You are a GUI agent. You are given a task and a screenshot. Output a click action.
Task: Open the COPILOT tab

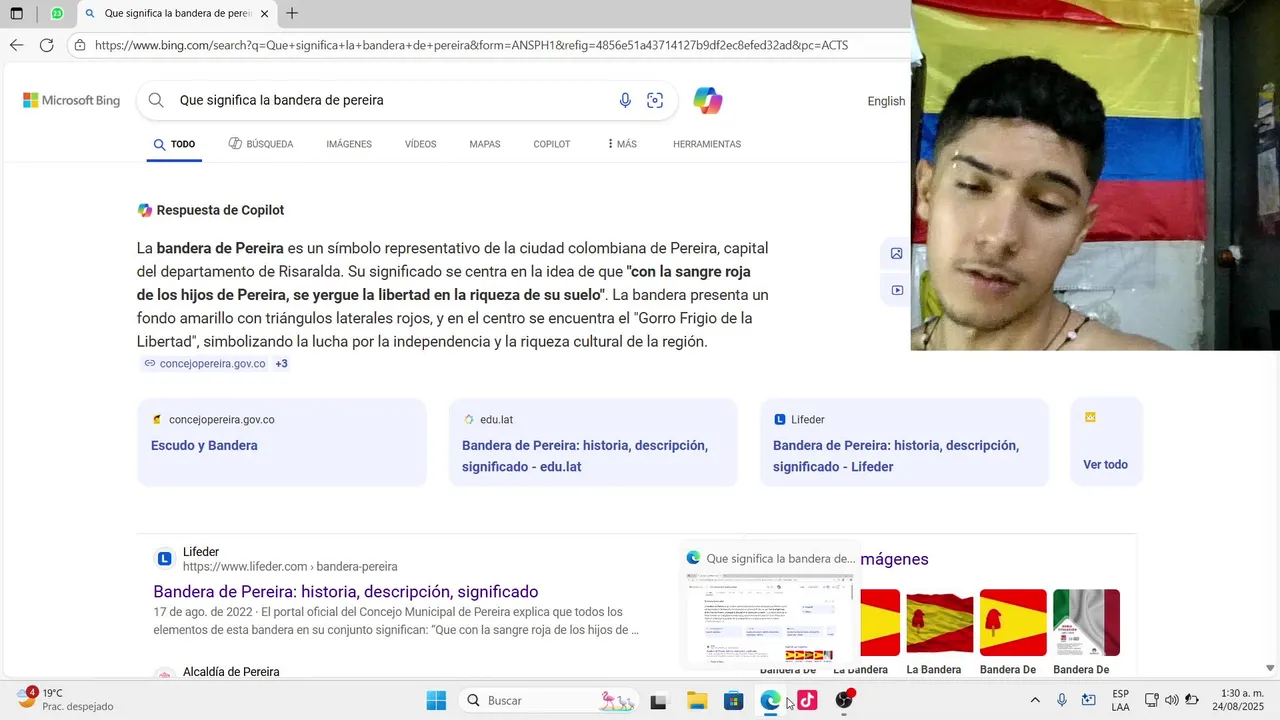552,144
